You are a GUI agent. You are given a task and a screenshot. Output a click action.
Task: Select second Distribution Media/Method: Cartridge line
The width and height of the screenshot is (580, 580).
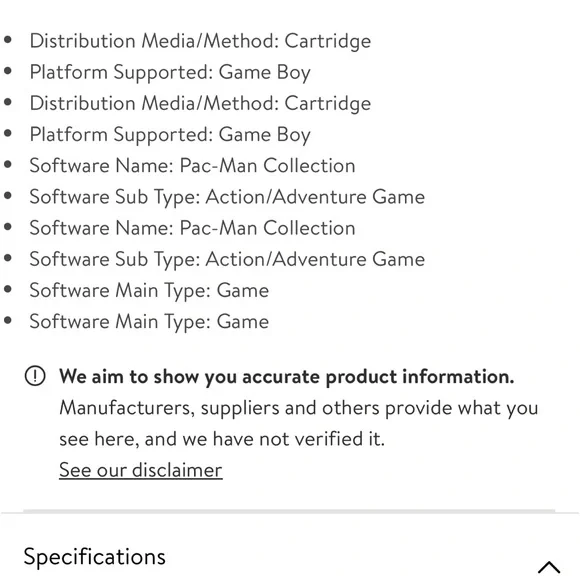[200, 103]
